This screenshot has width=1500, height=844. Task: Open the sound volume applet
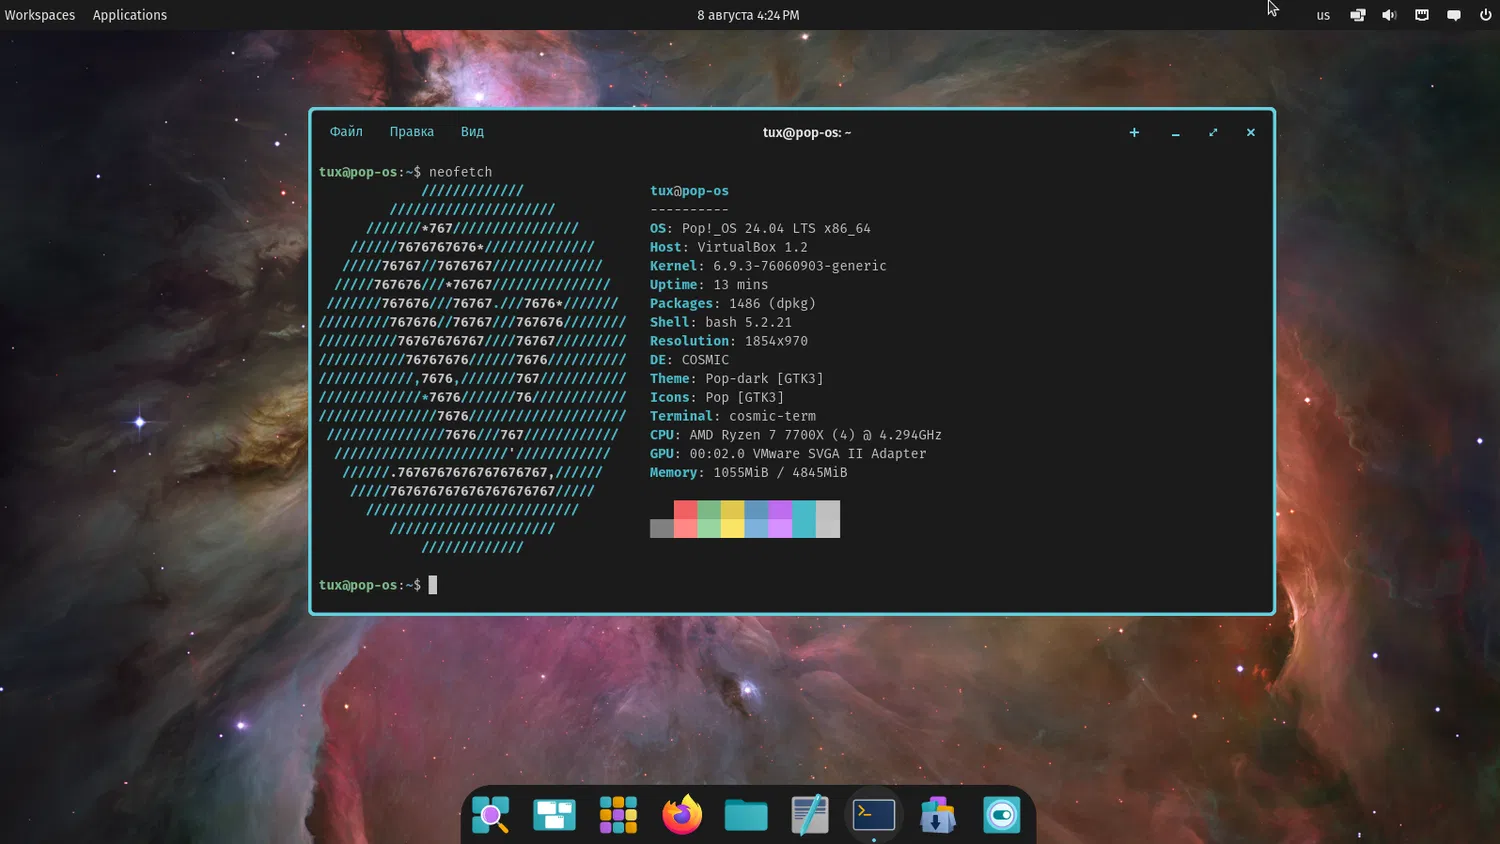[x=1389, y=15]
